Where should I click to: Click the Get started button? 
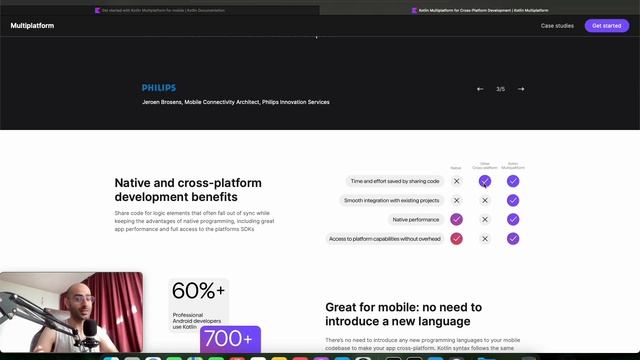click(x=607, y=26)
